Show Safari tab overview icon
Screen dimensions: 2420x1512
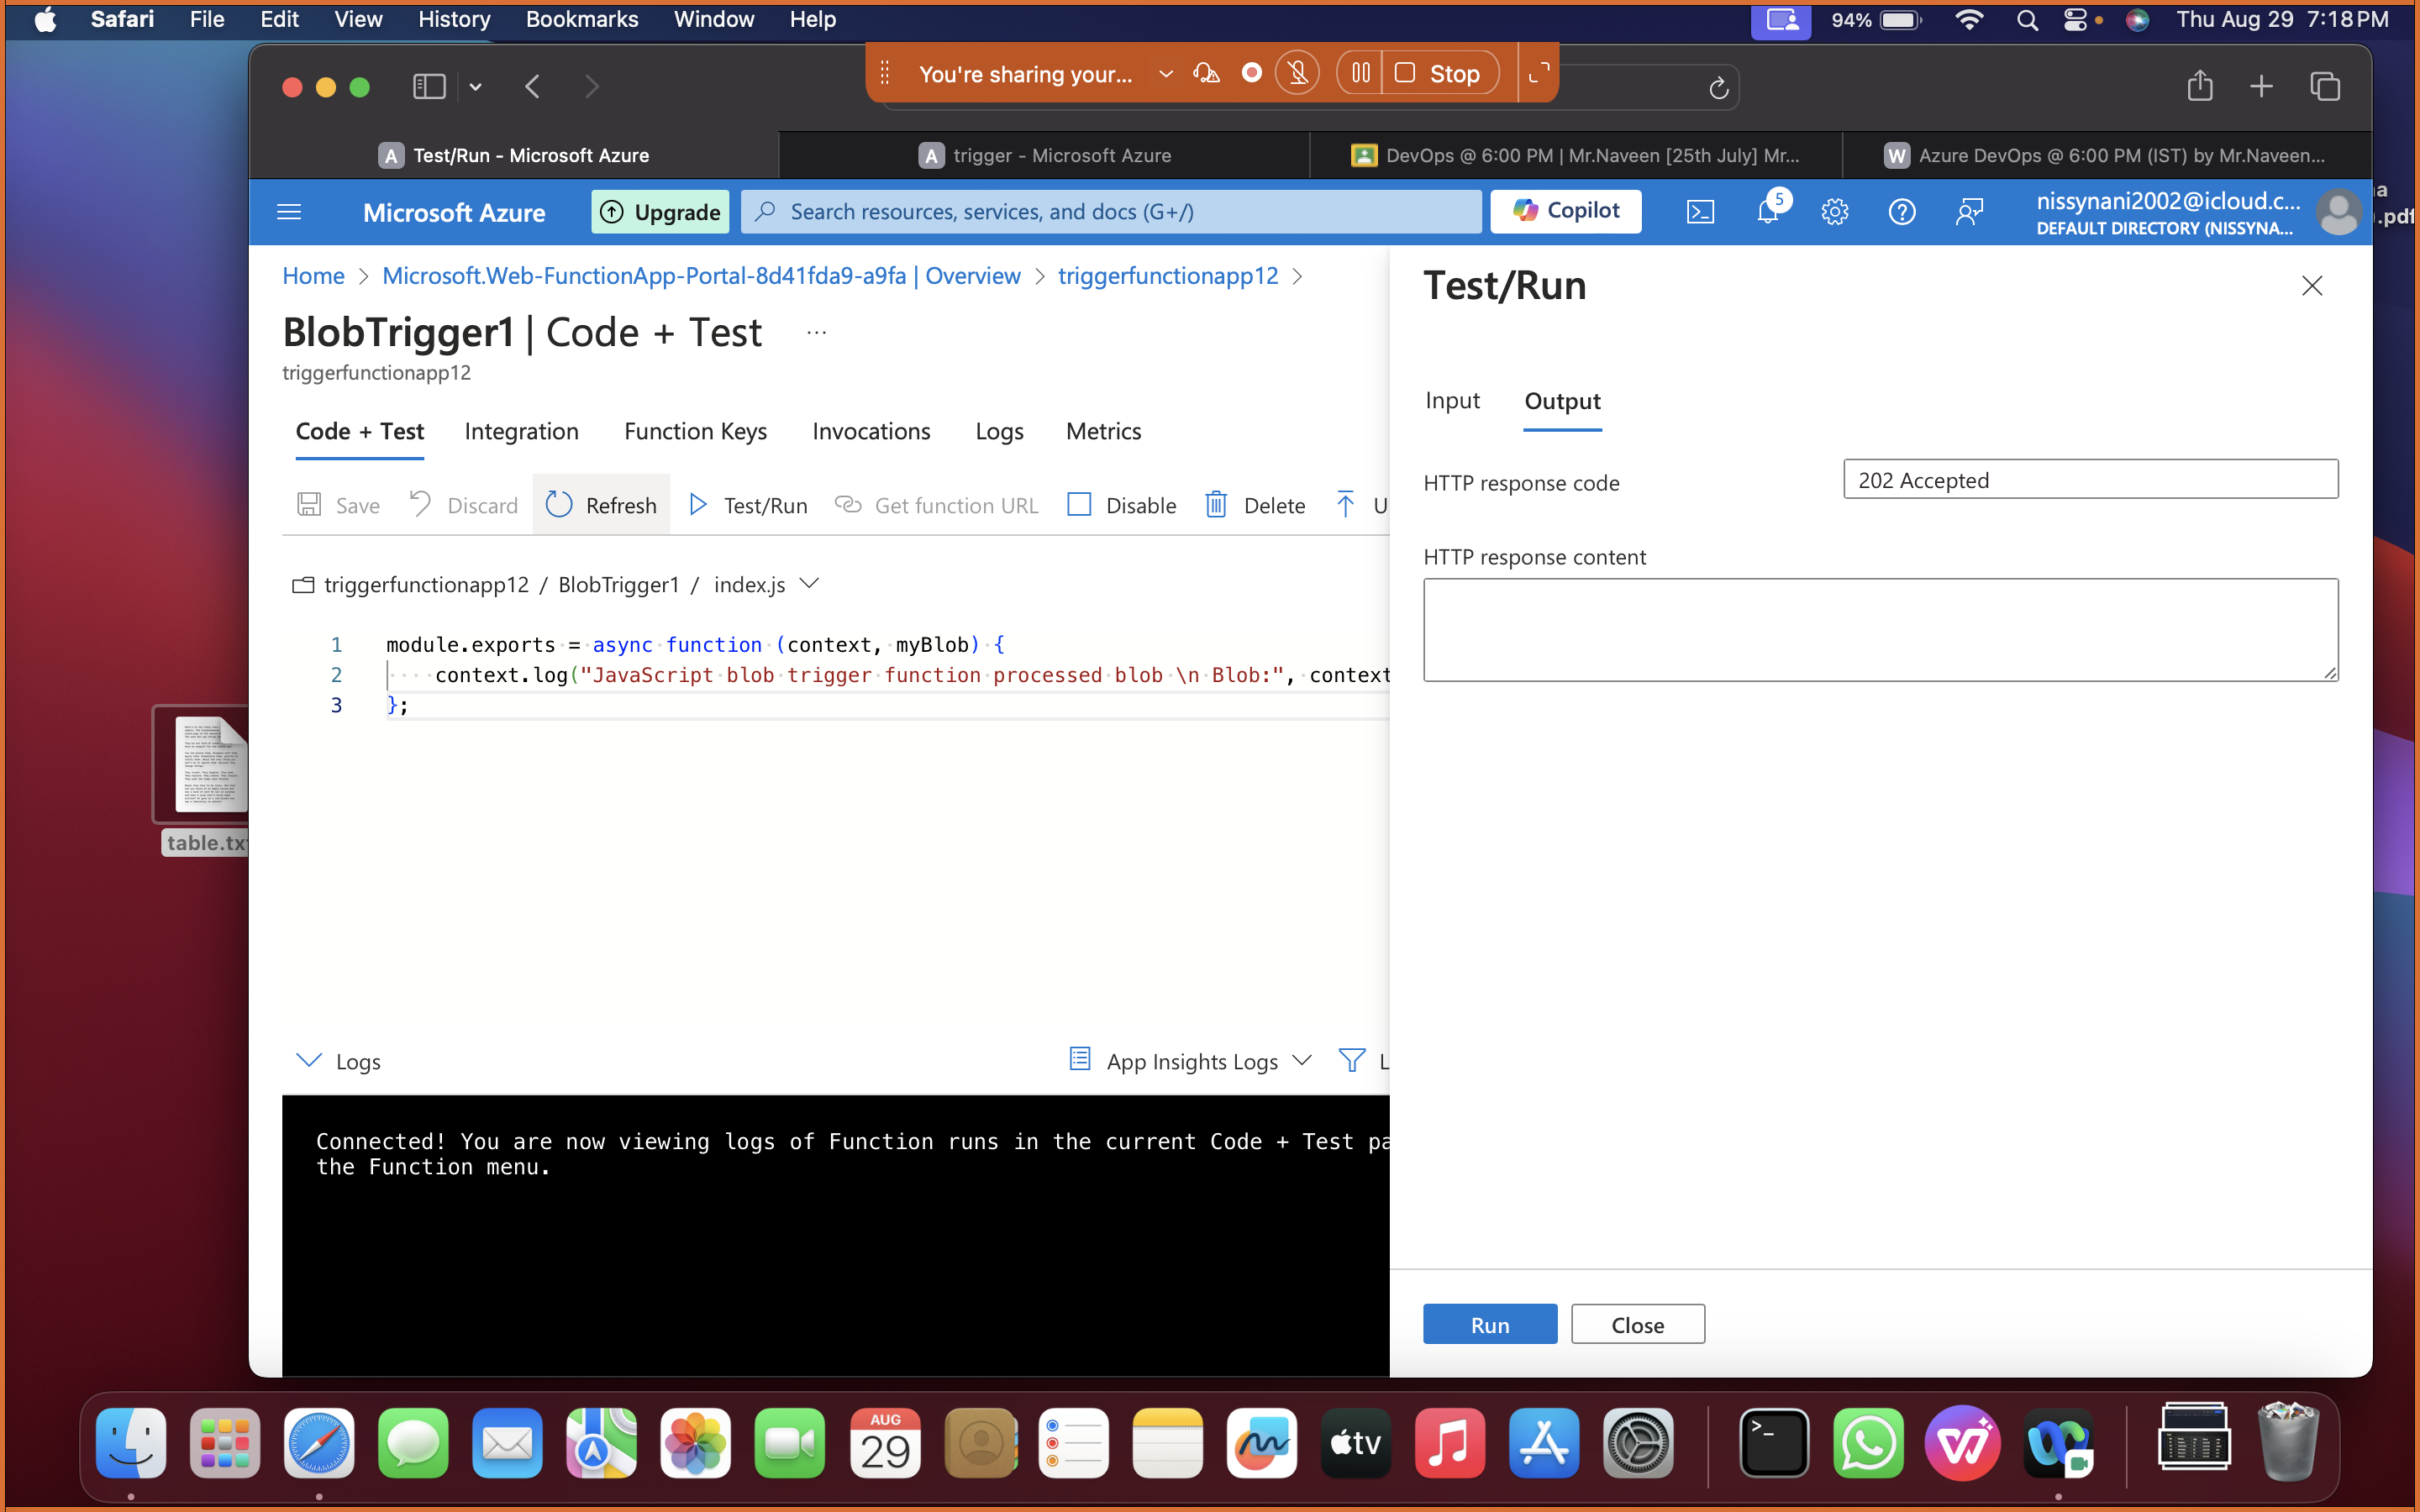pyautogui.click(x=2325, y=87)
